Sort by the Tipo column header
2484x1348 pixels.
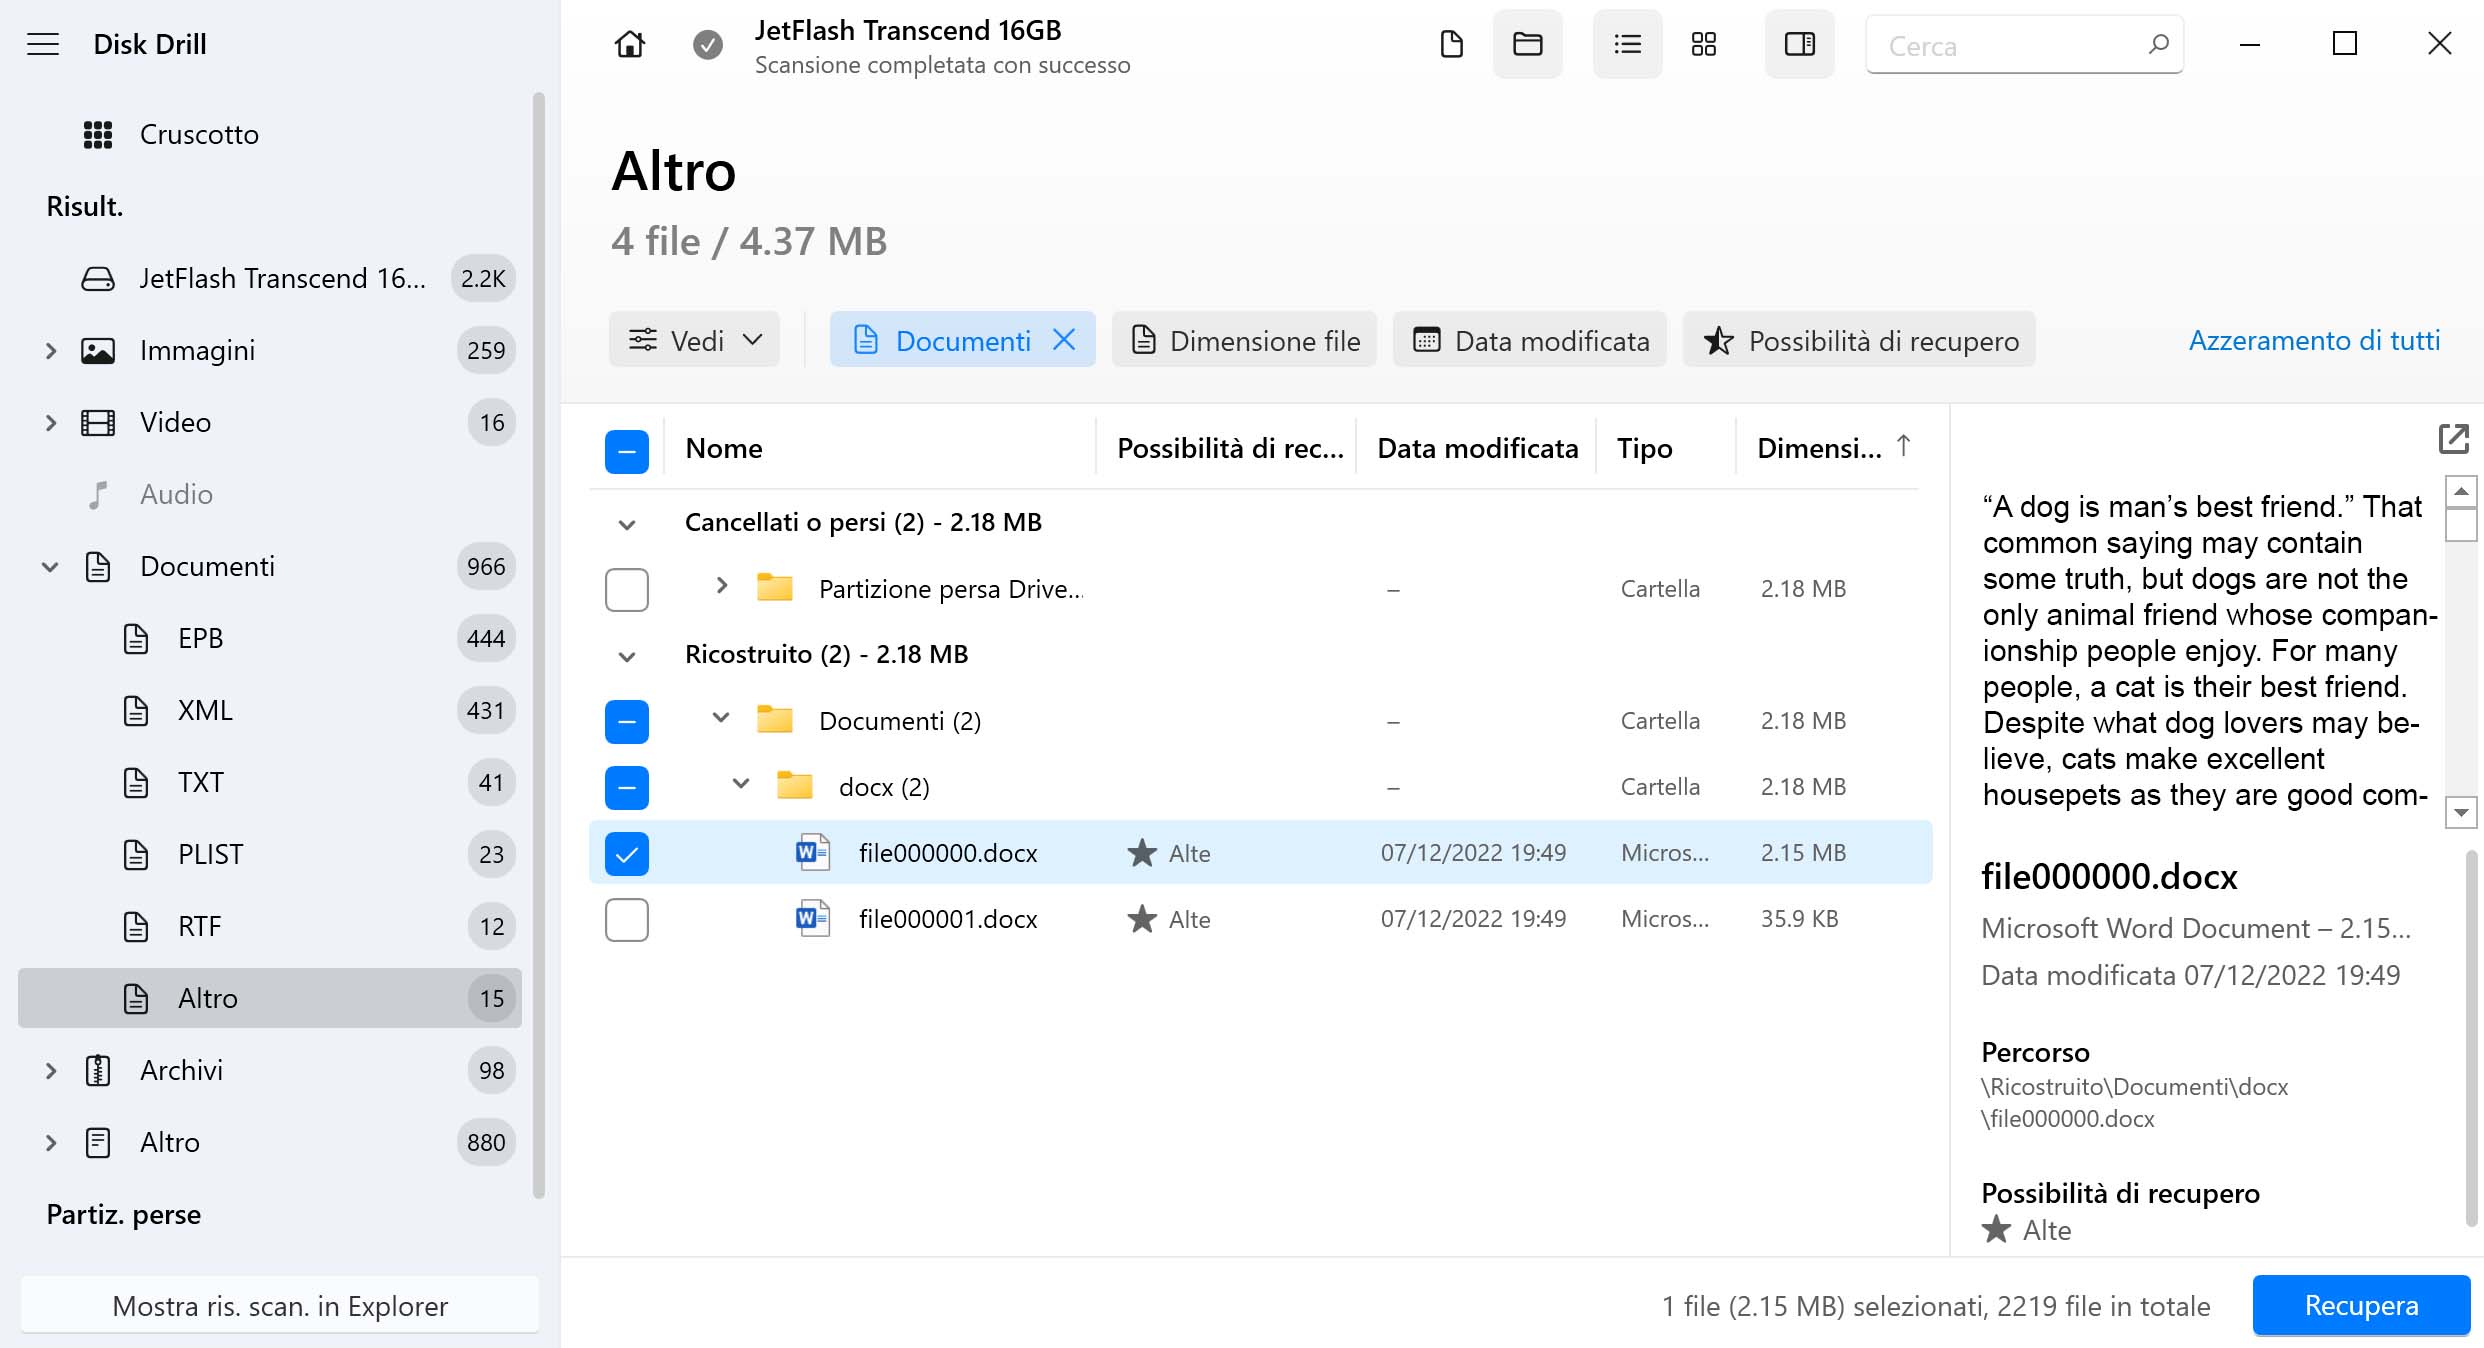click(1644, 448)
